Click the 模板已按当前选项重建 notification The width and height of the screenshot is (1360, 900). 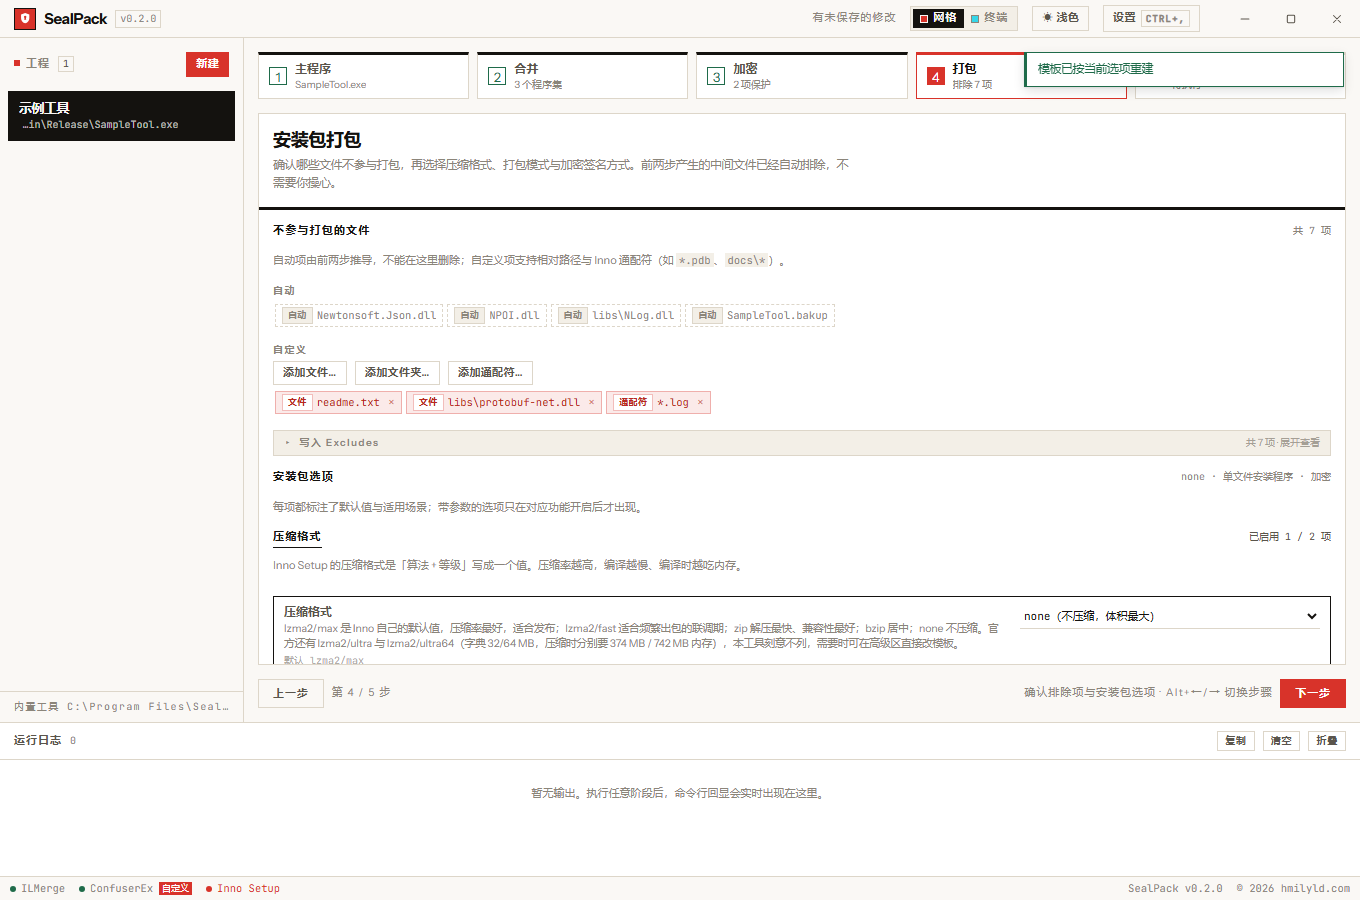1184,69
